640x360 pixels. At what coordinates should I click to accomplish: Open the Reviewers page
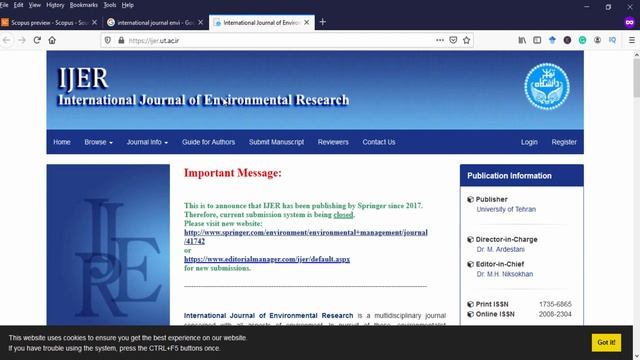click(333, 142)
